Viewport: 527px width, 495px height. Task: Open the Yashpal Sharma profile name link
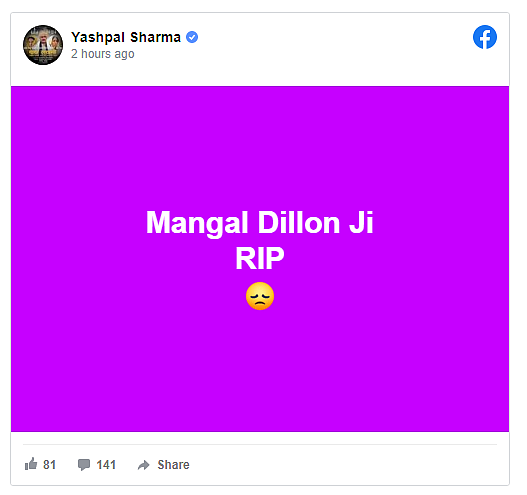click(x=126, y=37)
